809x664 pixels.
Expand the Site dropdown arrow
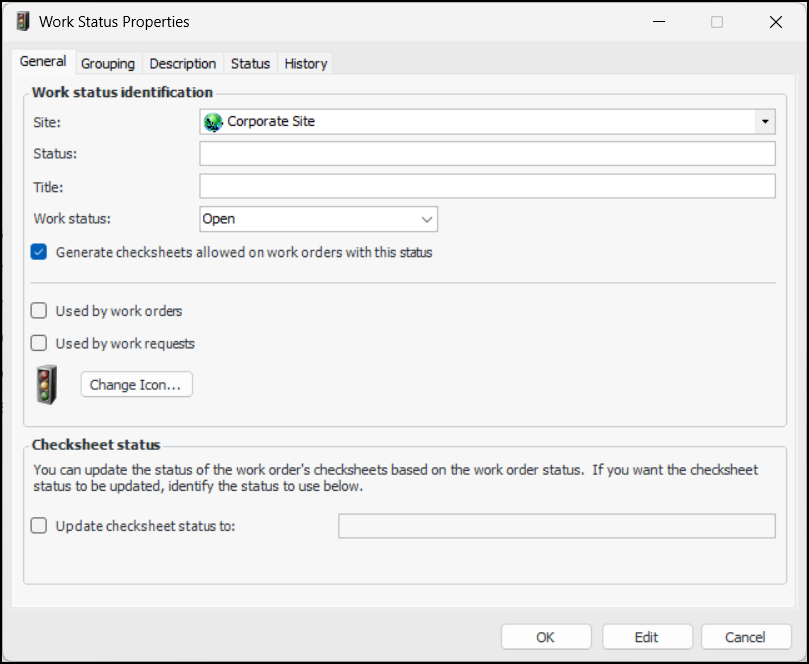pos(764,122)
